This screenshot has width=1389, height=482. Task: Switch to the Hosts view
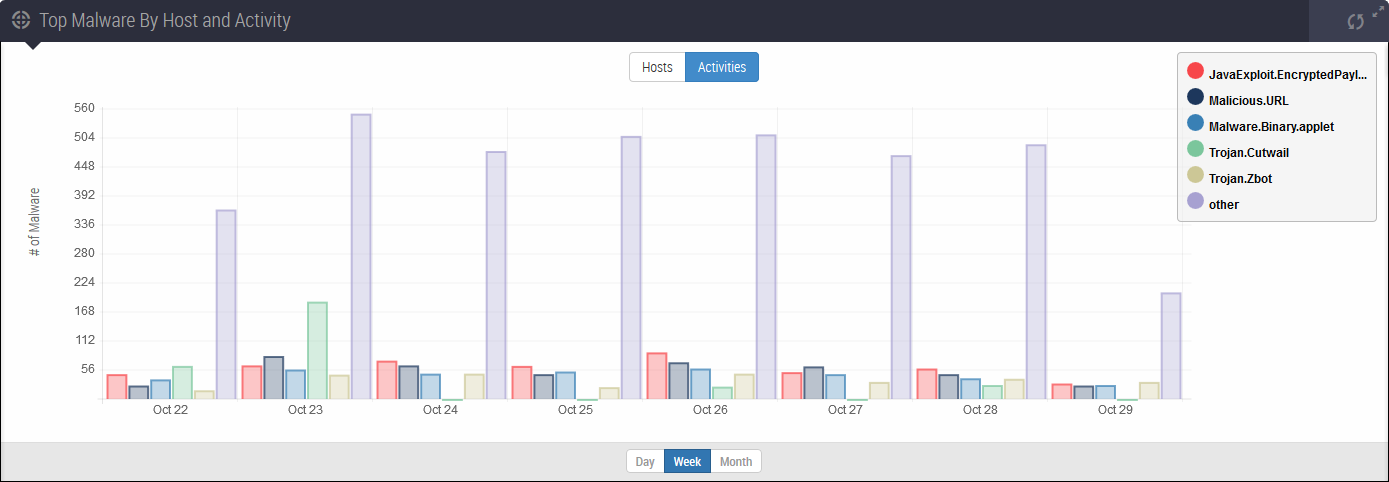coord(657,67)
